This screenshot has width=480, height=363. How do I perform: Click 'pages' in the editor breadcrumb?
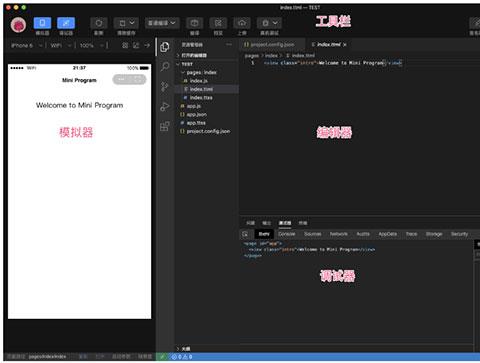tap(252, 55)
